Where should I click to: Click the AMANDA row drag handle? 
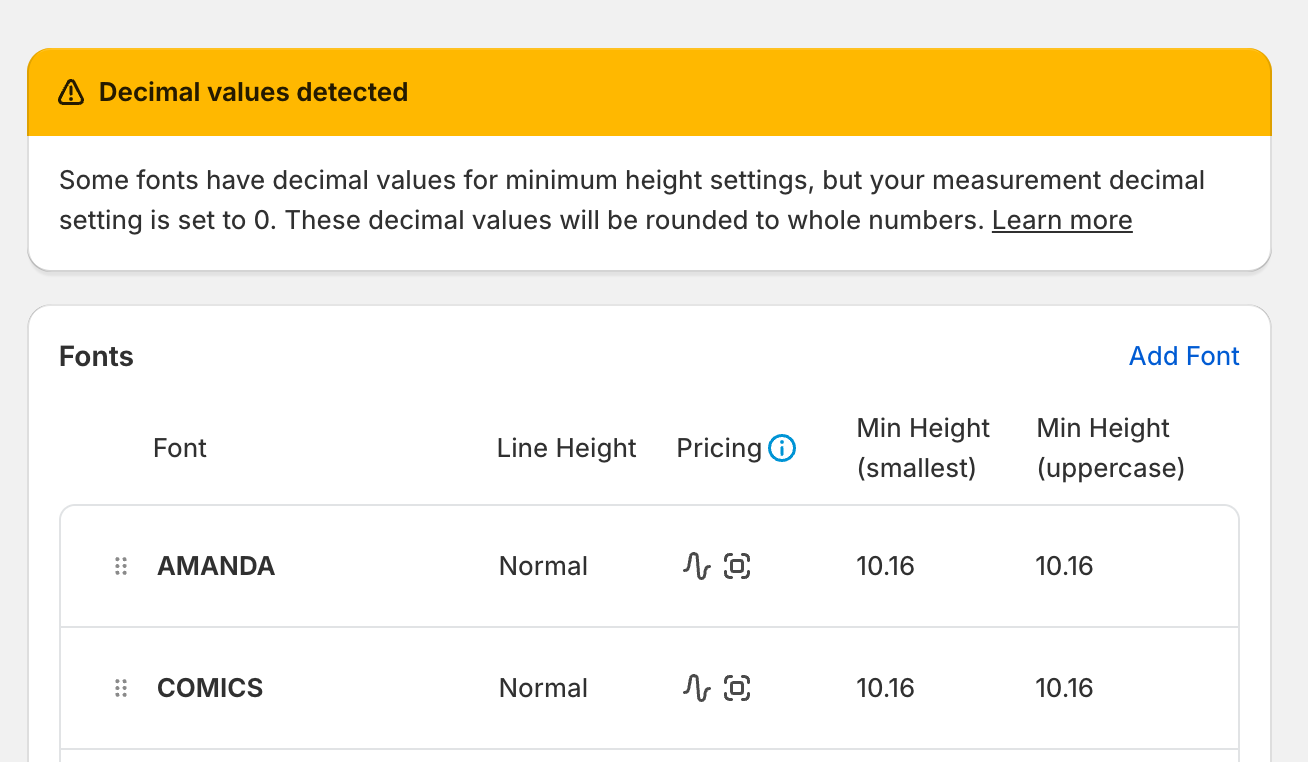121,567
